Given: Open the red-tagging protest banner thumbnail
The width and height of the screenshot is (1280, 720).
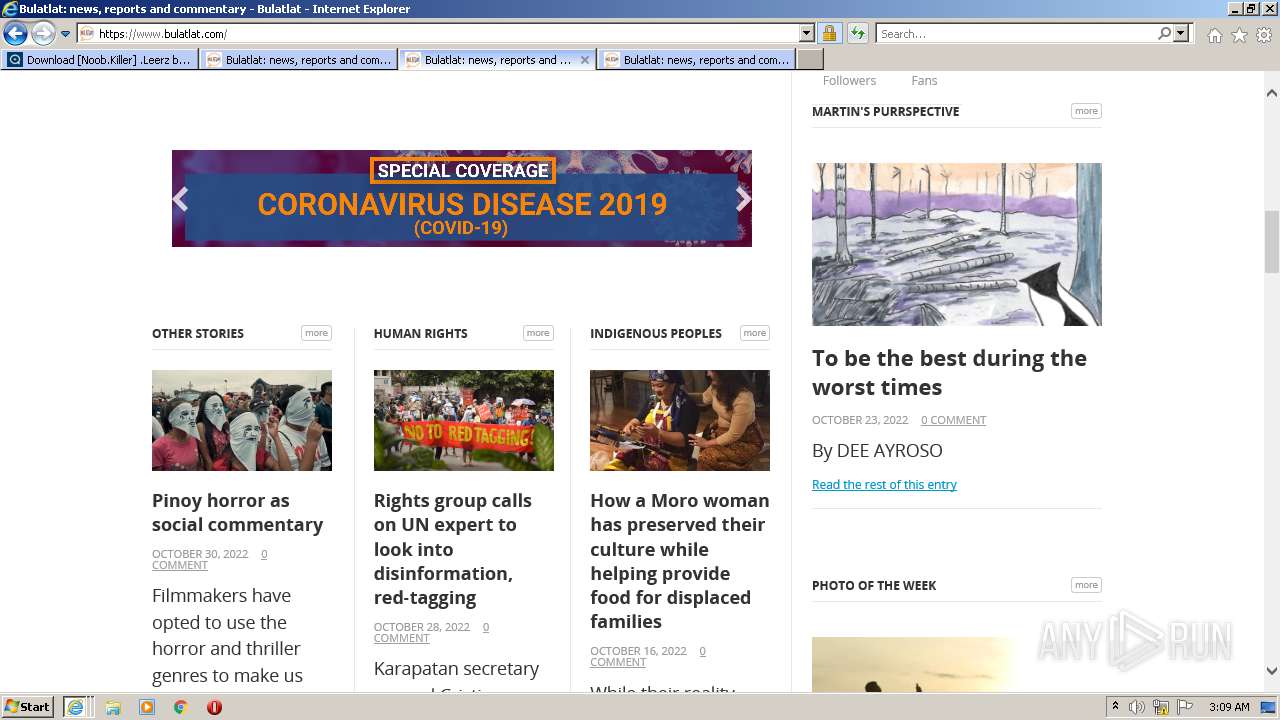Looking at the screenshot, I should pyautogui.click(x=464, y=420).
